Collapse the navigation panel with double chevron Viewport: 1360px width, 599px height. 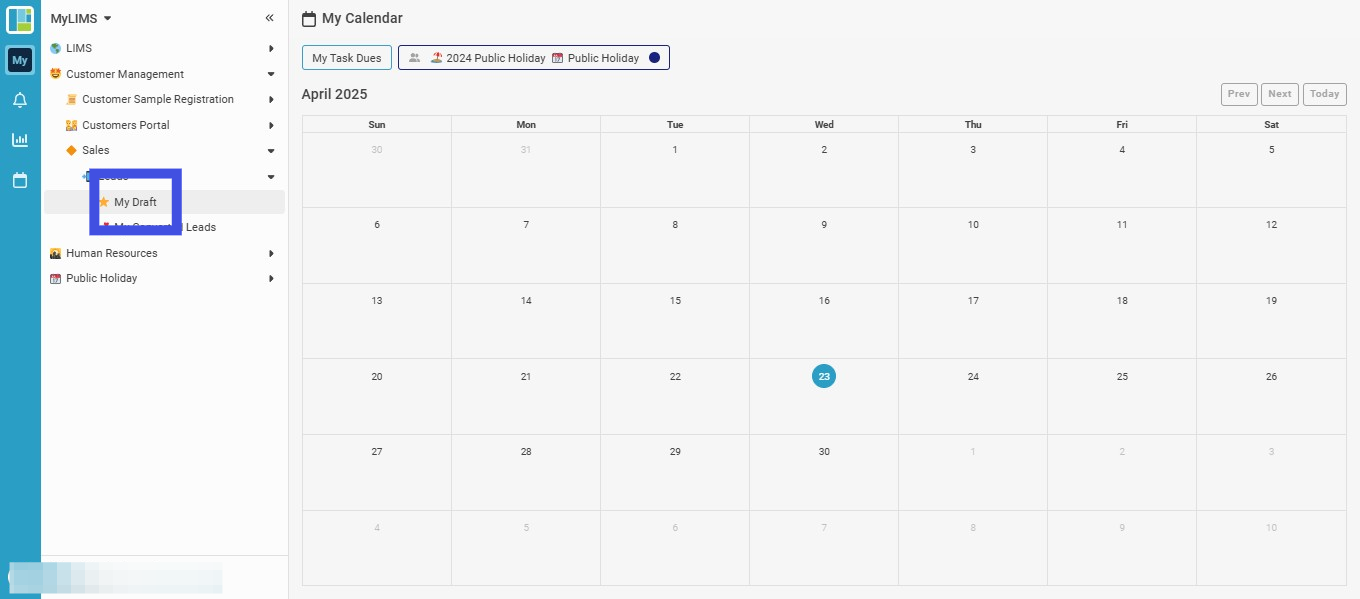click(x=269, y=18)
